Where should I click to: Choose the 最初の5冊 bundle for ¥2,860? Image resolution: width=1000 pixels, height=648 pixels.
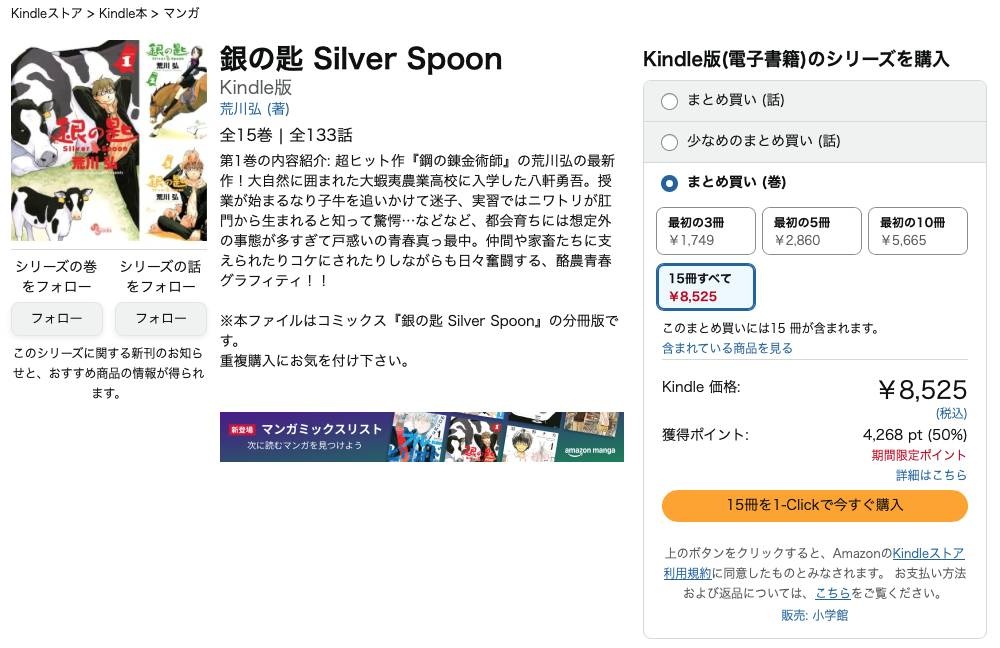[x=811, y=231]
